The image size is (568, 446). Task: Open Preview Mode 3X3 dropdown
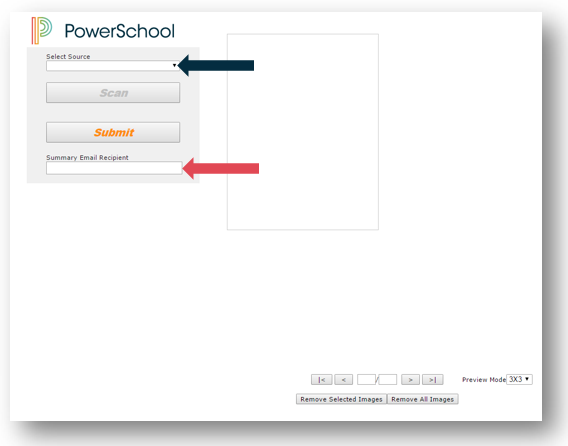519,379
